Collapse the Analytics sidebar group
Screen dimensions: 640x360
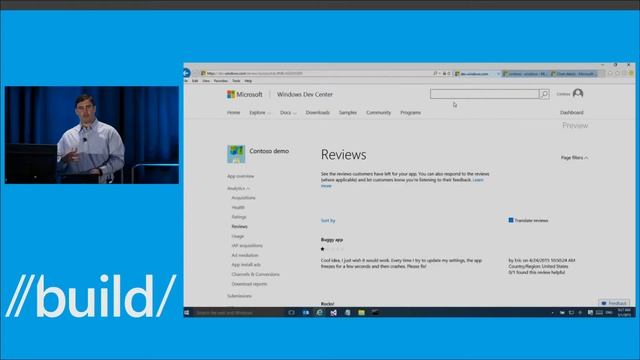click(x=238, y=188)
